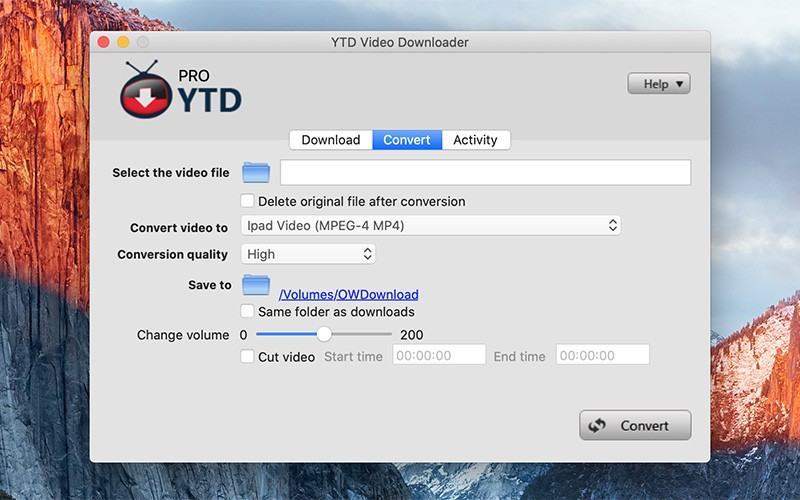Open folder browser for video file selection
The width and height of the screenshot is (800, 500).
[256, 172]
